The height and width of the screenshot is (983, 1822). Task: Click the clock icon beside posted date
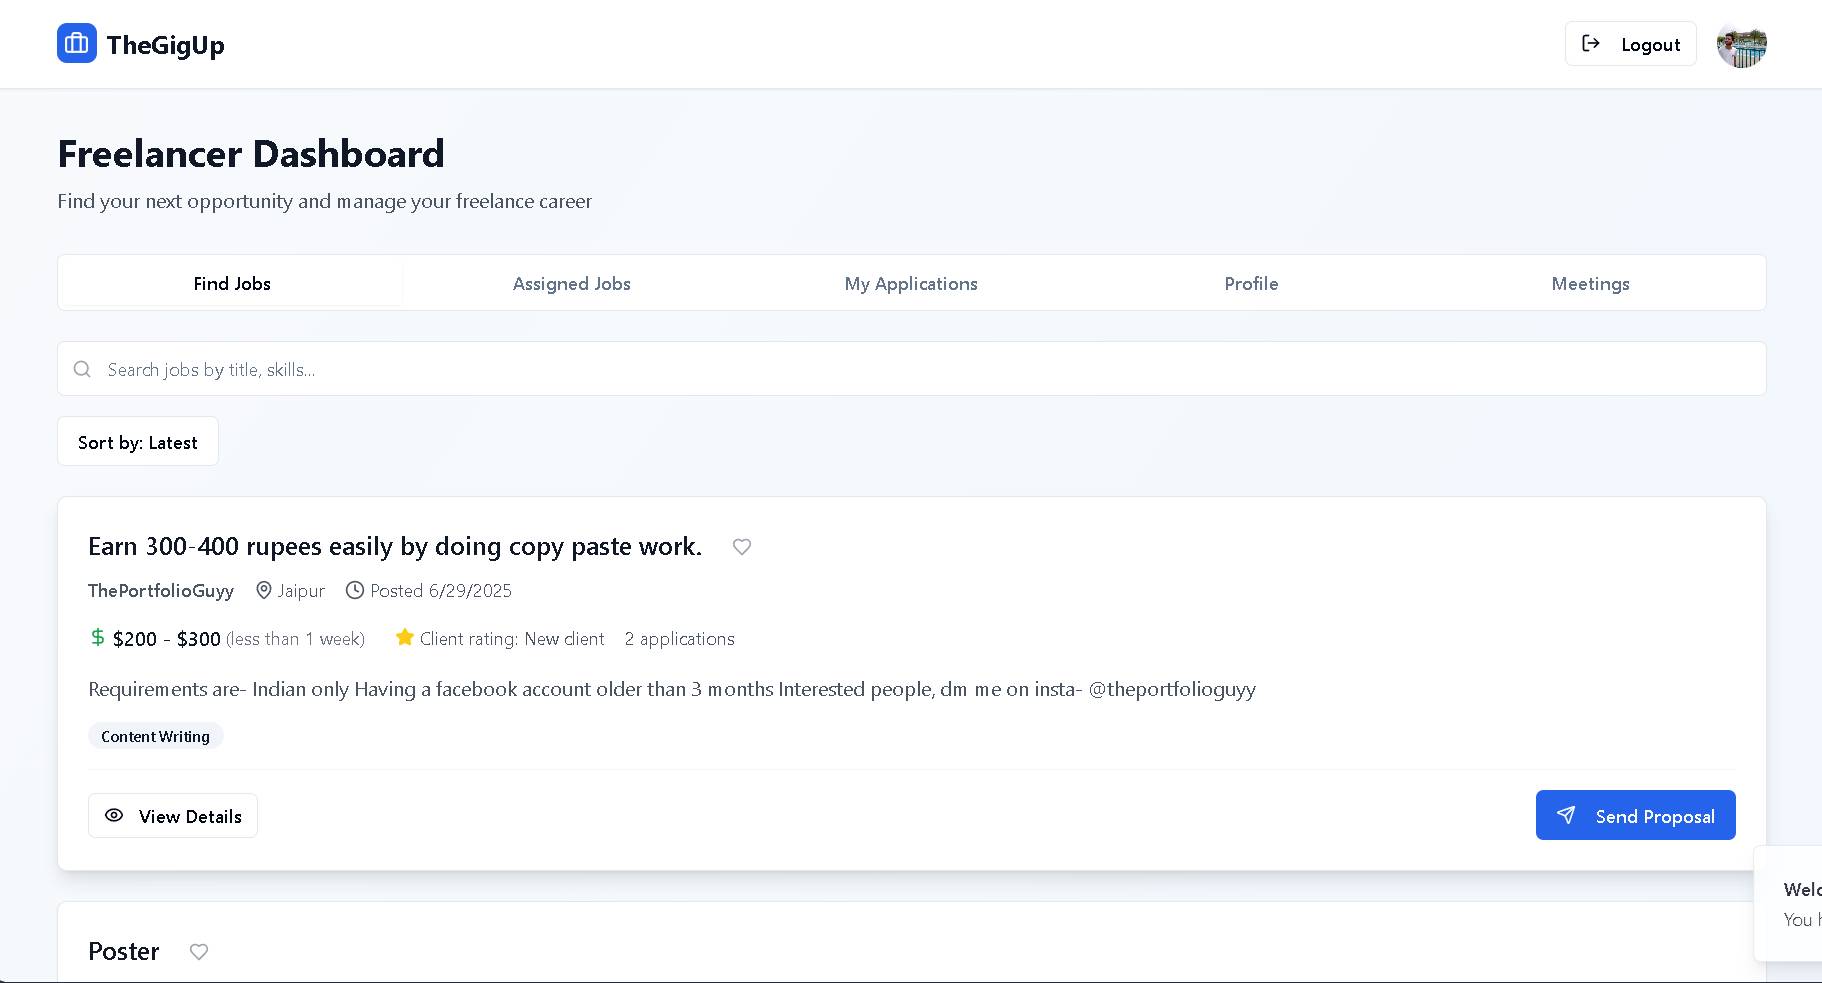click(x=355, y=591)
